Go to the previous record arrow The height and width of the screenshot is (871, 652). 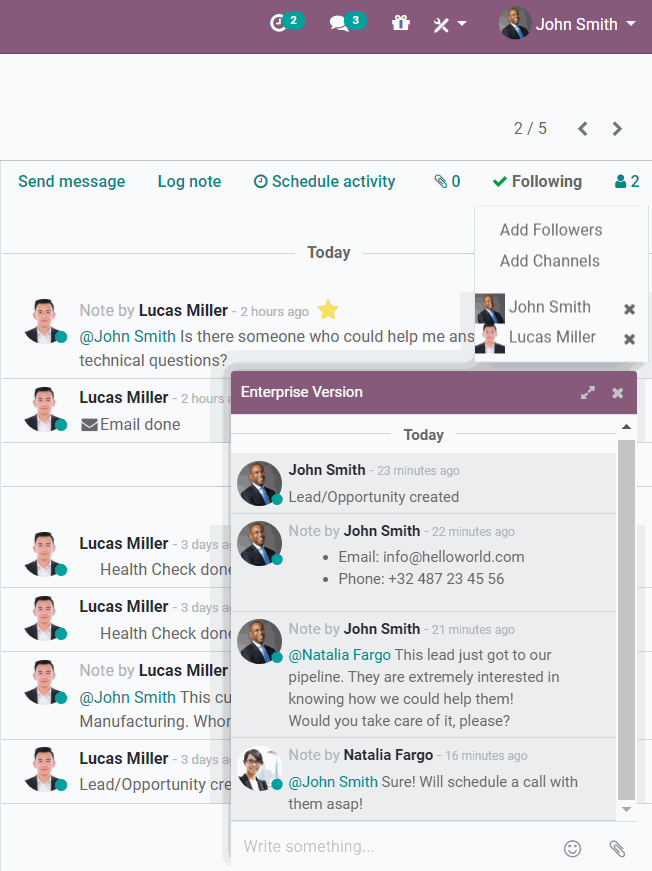coord(583,128)
